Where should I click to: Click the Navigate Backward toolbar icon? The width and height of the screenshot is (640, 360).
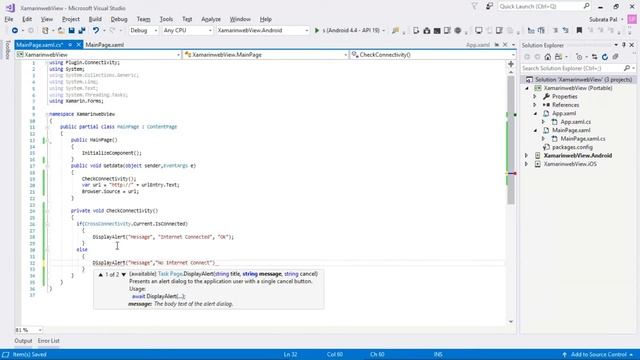tap(15, 31)
